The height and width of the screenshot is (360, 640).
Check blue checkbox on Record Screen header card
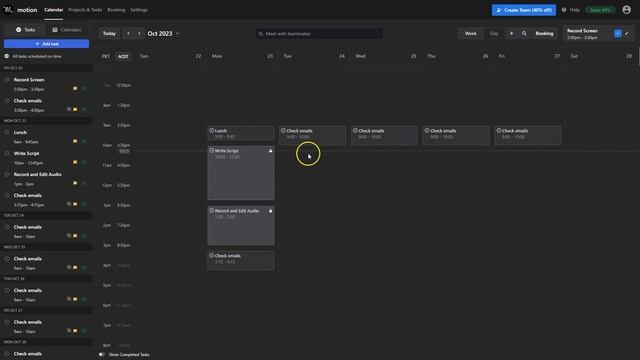618,33
